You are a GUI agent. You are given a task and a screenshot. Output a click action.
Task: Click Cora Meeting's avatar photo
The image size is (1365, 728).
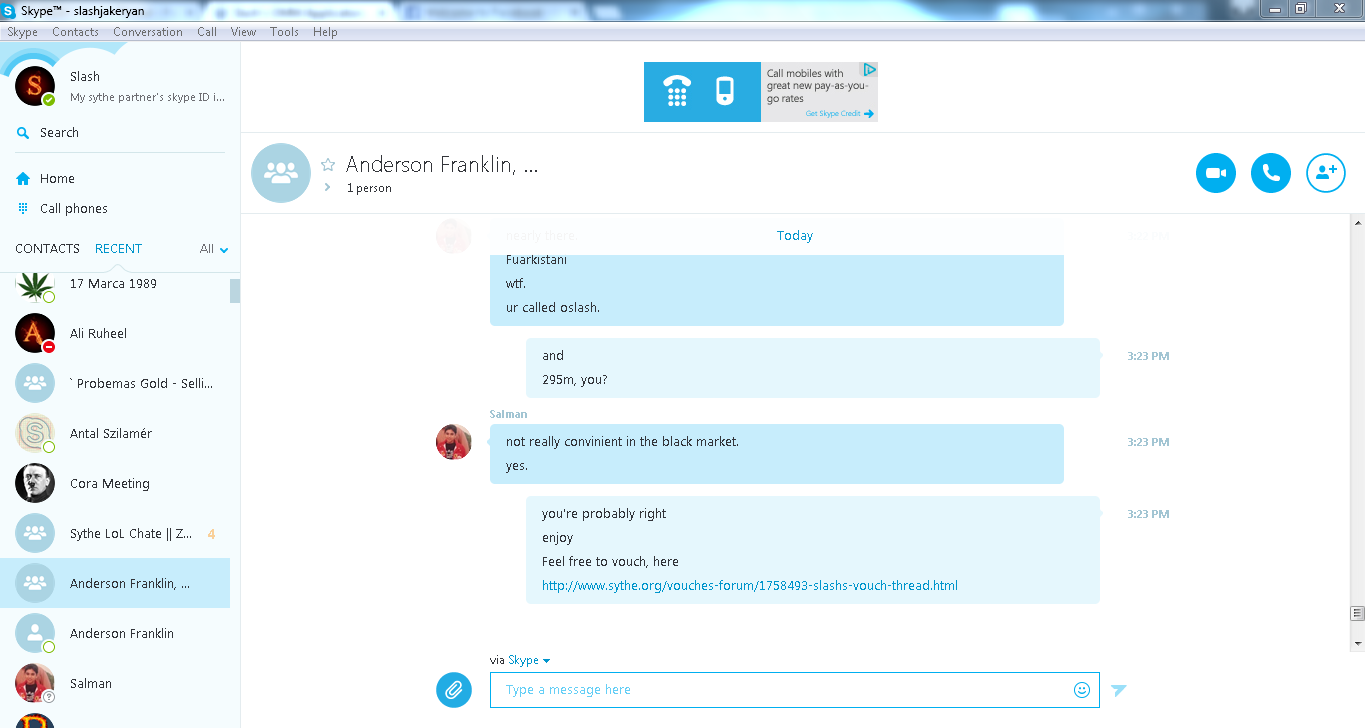coord(35,483)
